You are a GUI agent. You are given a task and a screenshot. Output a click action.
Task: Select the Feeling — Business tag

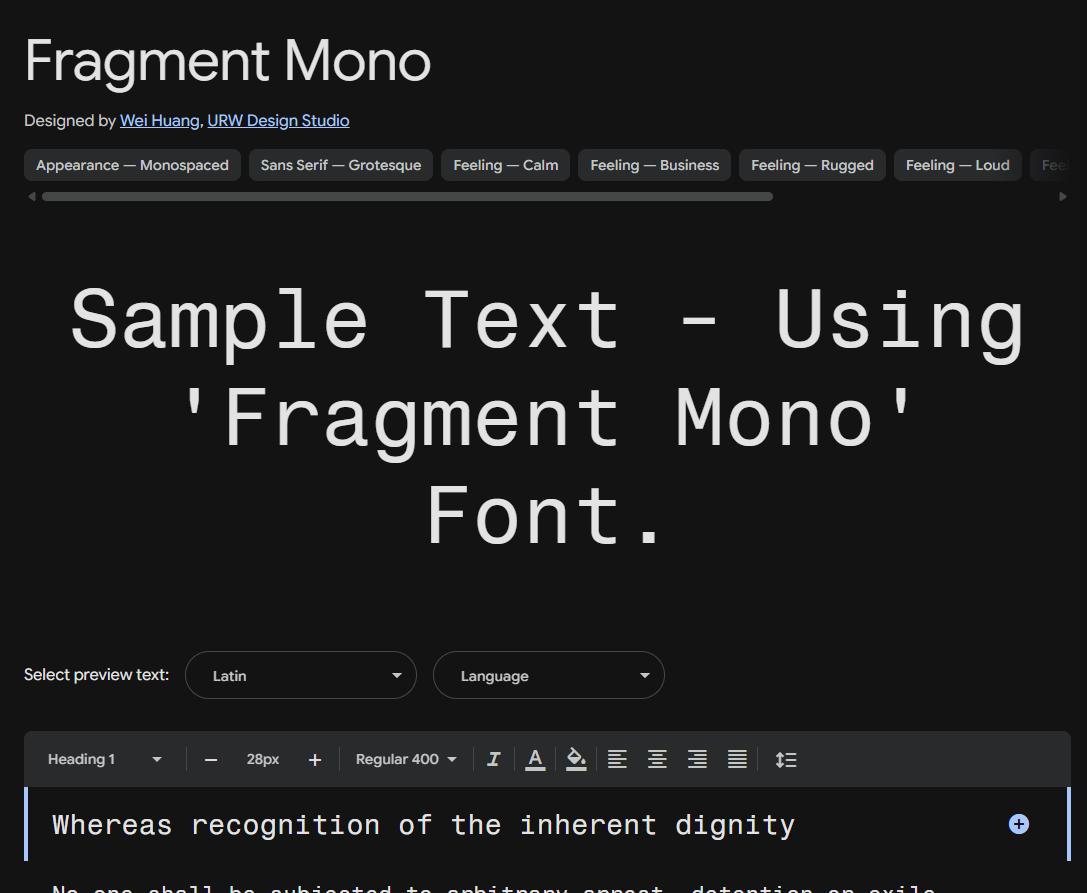point(654,165)
